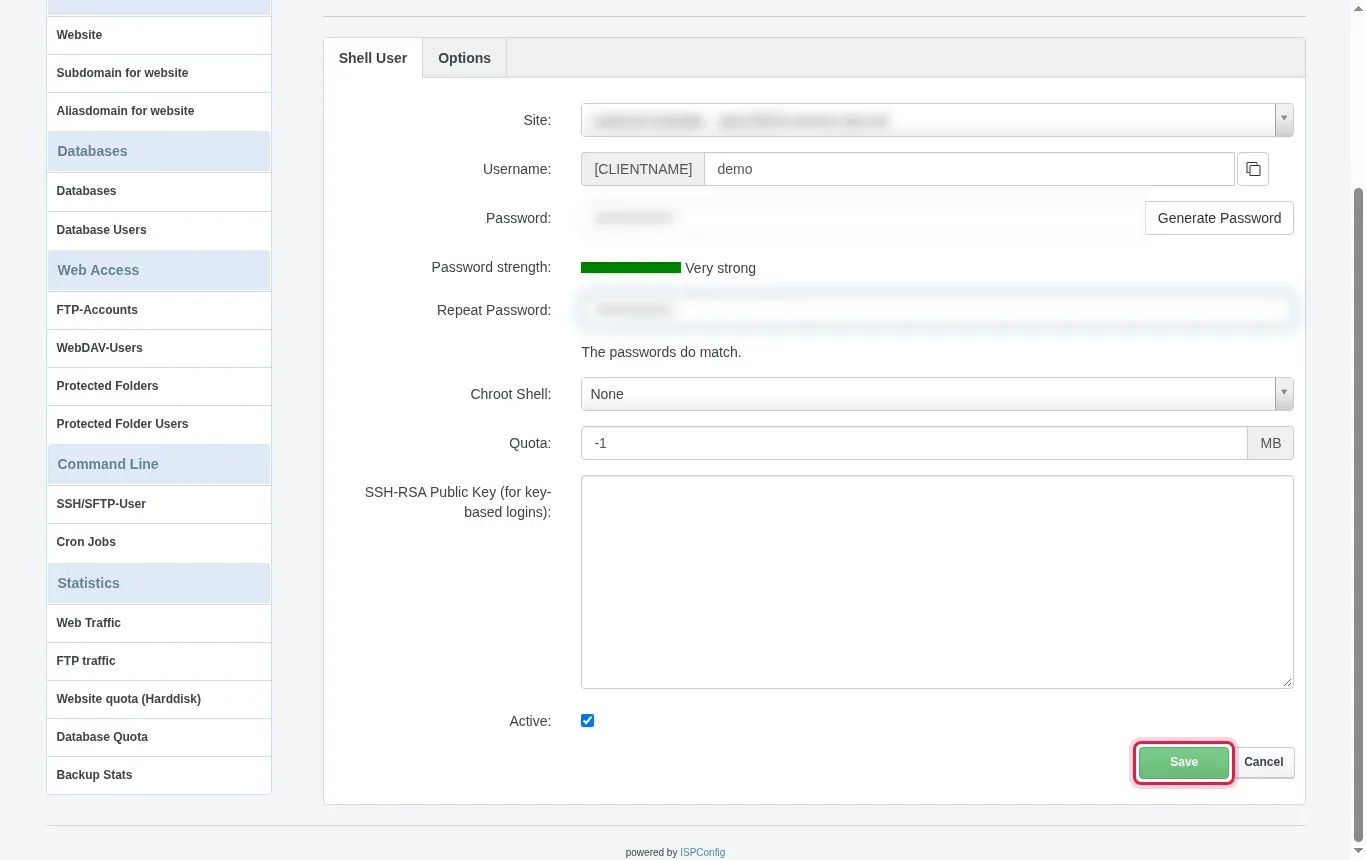Viewport: 1366px width, 860px height.
Task: Go to WebDAV-Users
Action: coord(159,348)
